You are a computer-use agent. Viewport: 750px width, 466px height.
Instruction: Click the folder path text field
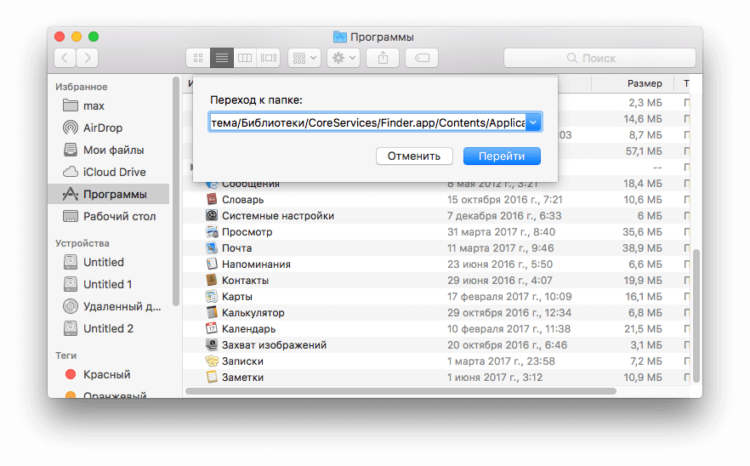[367, 123]
